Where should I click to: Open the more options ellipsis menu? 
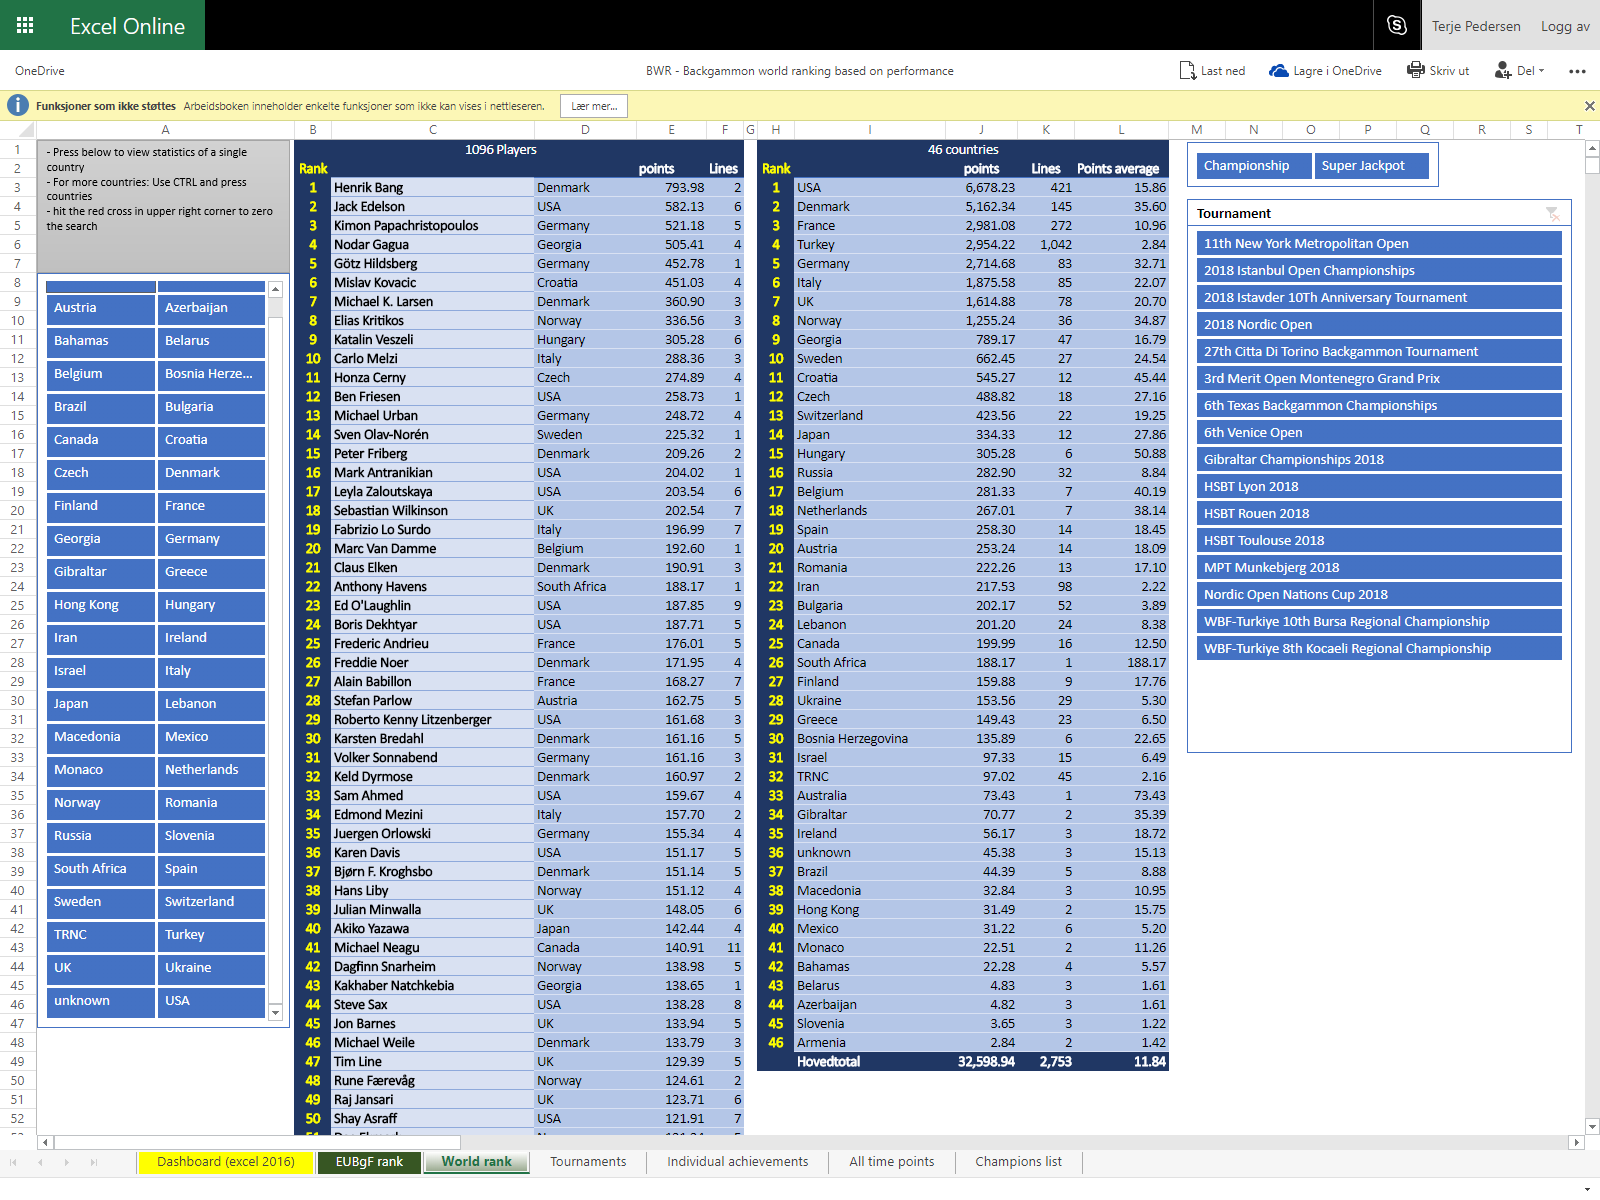[1577, 71]
